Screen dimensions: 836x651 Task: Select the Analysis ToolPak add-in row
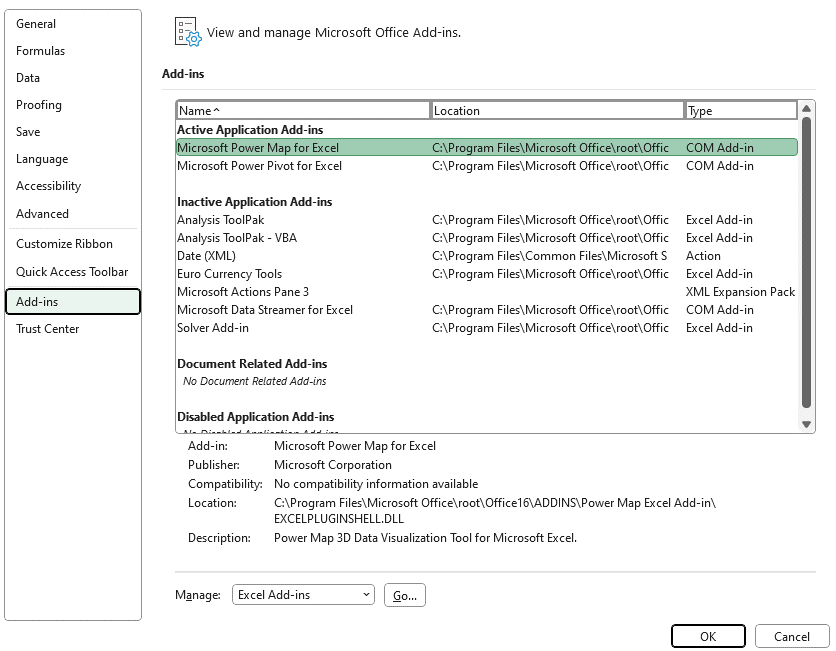pyautogui.click(x=487, y=220)
